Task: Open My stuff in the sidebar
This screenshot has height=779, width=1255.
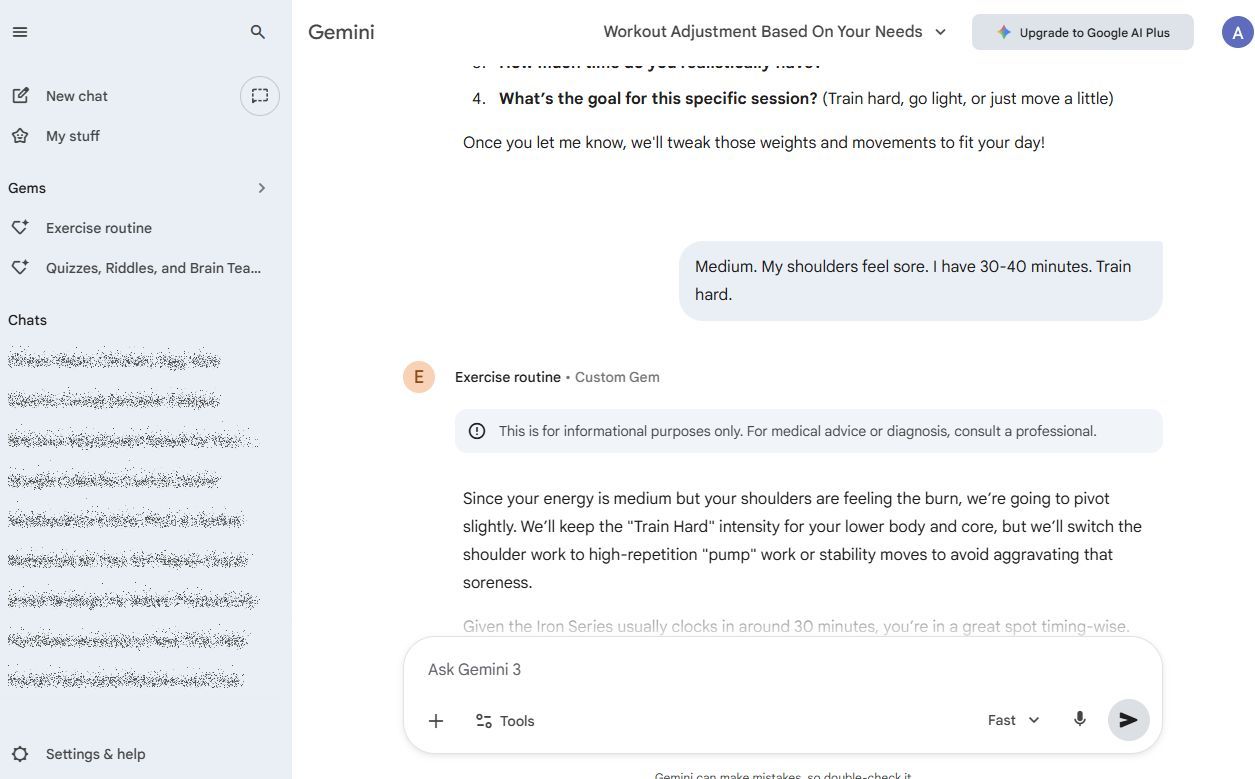Action: pyautogui.click(x=73, y=136)
